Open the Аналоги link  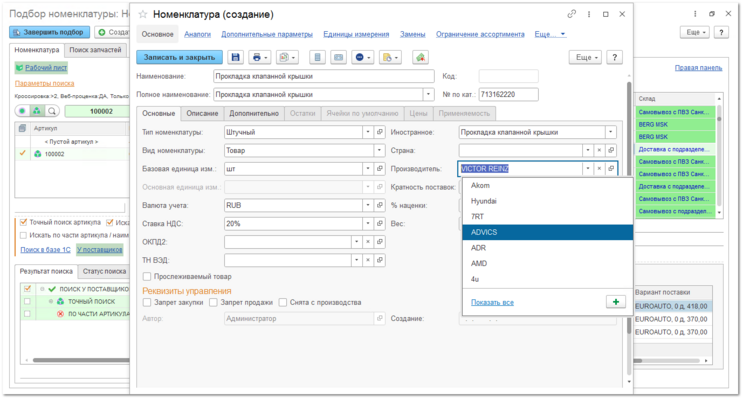[x=197, y=34]
